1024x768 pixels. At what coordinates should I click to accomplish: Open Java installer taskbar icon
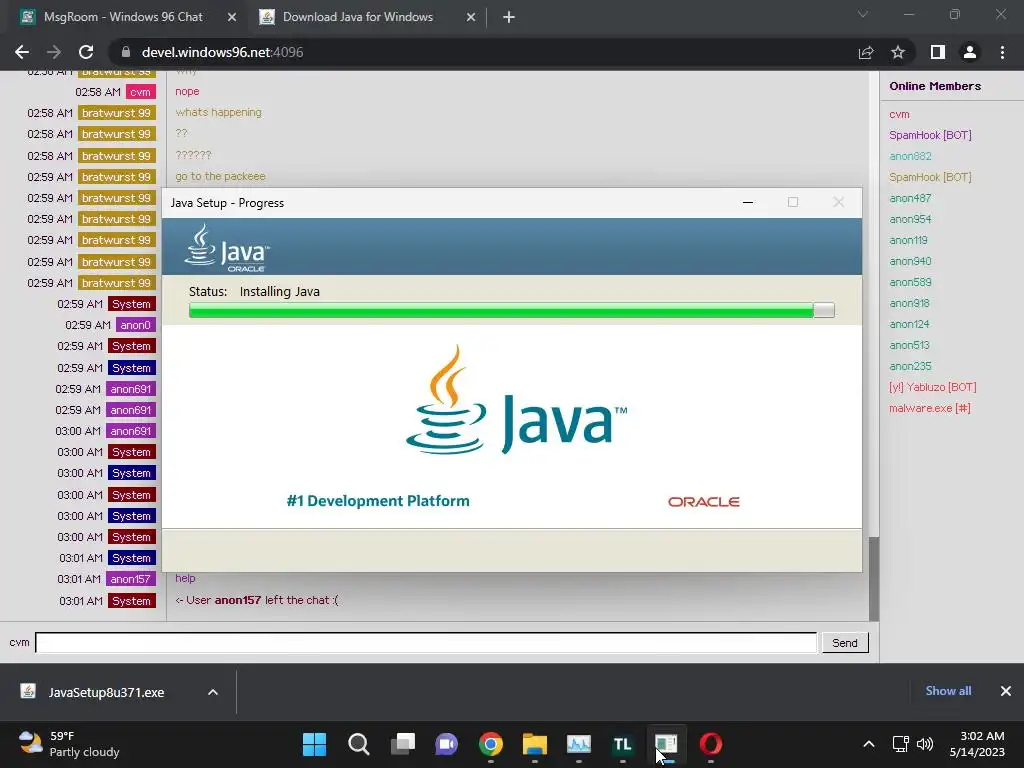(666, 744)
